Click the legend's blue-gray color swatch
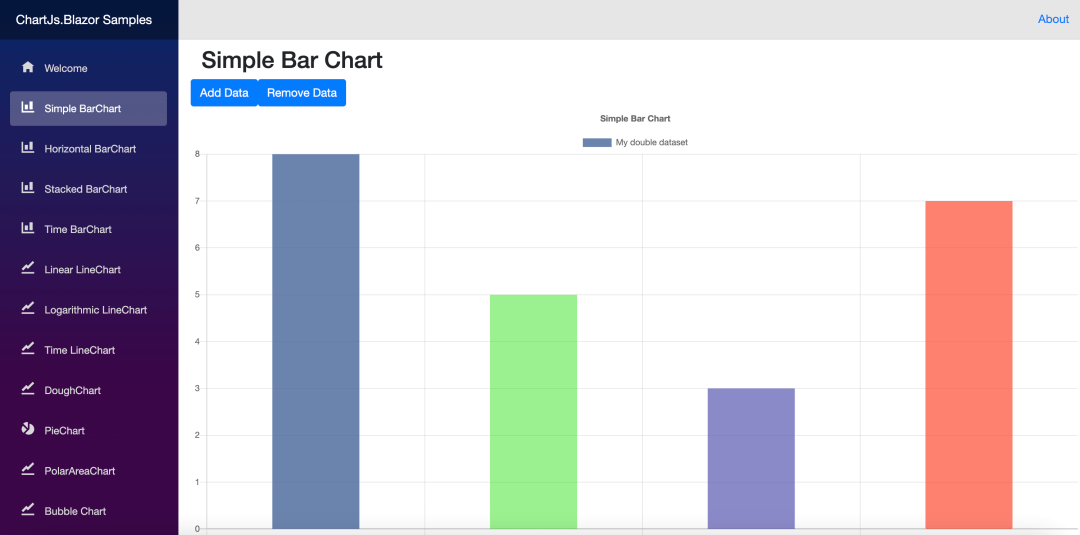This screenshot has width=1080, height=535. coord(596,143)
